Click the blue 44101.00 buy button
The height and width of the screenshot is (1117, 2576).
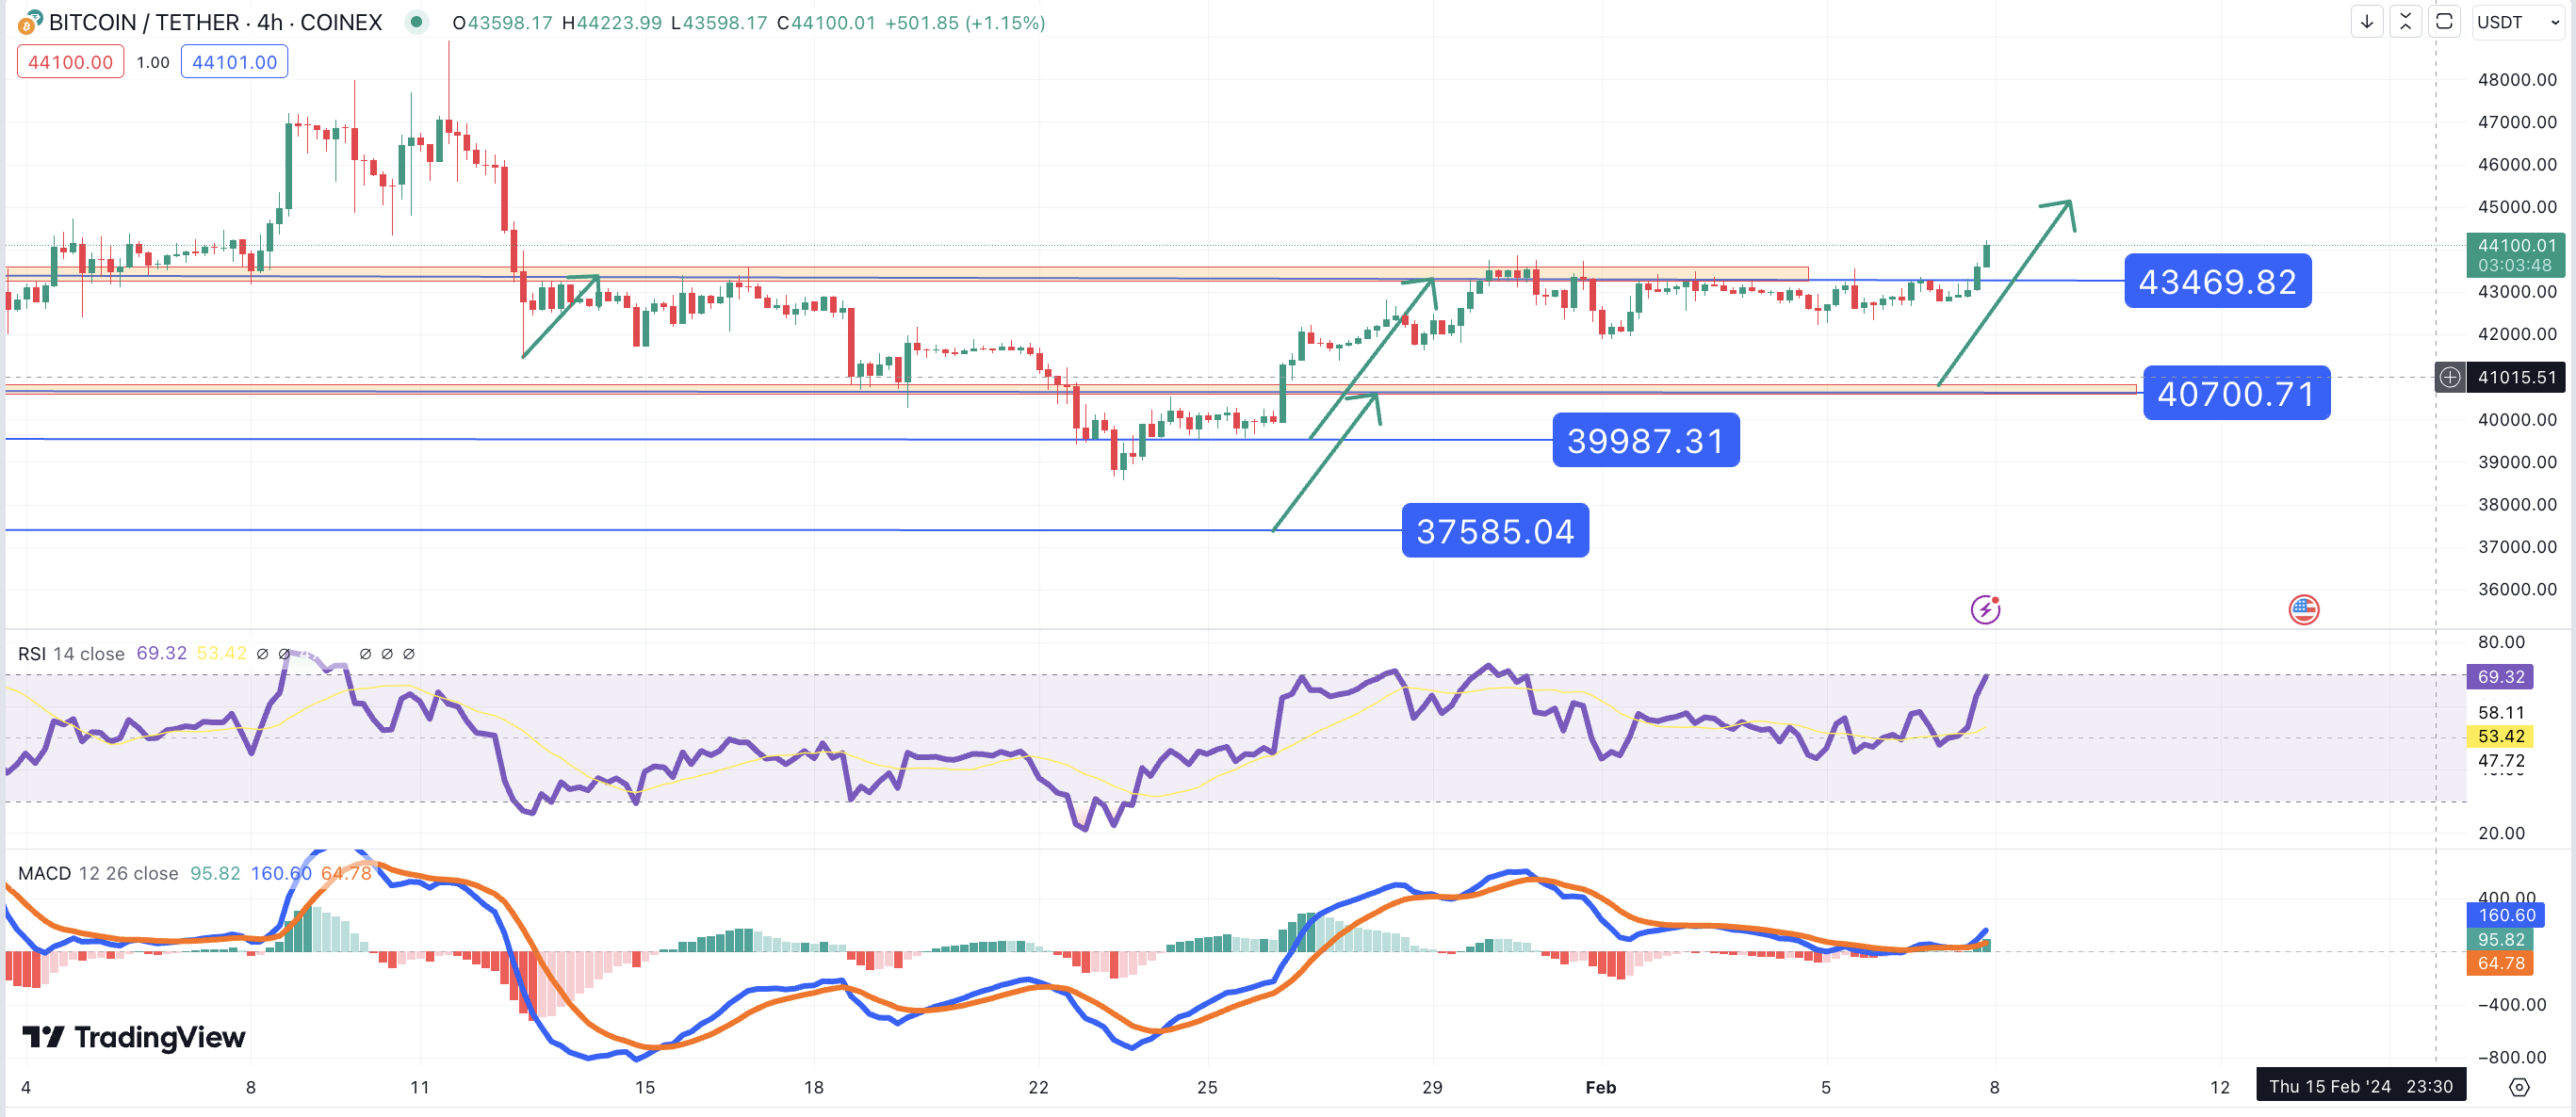234,62
